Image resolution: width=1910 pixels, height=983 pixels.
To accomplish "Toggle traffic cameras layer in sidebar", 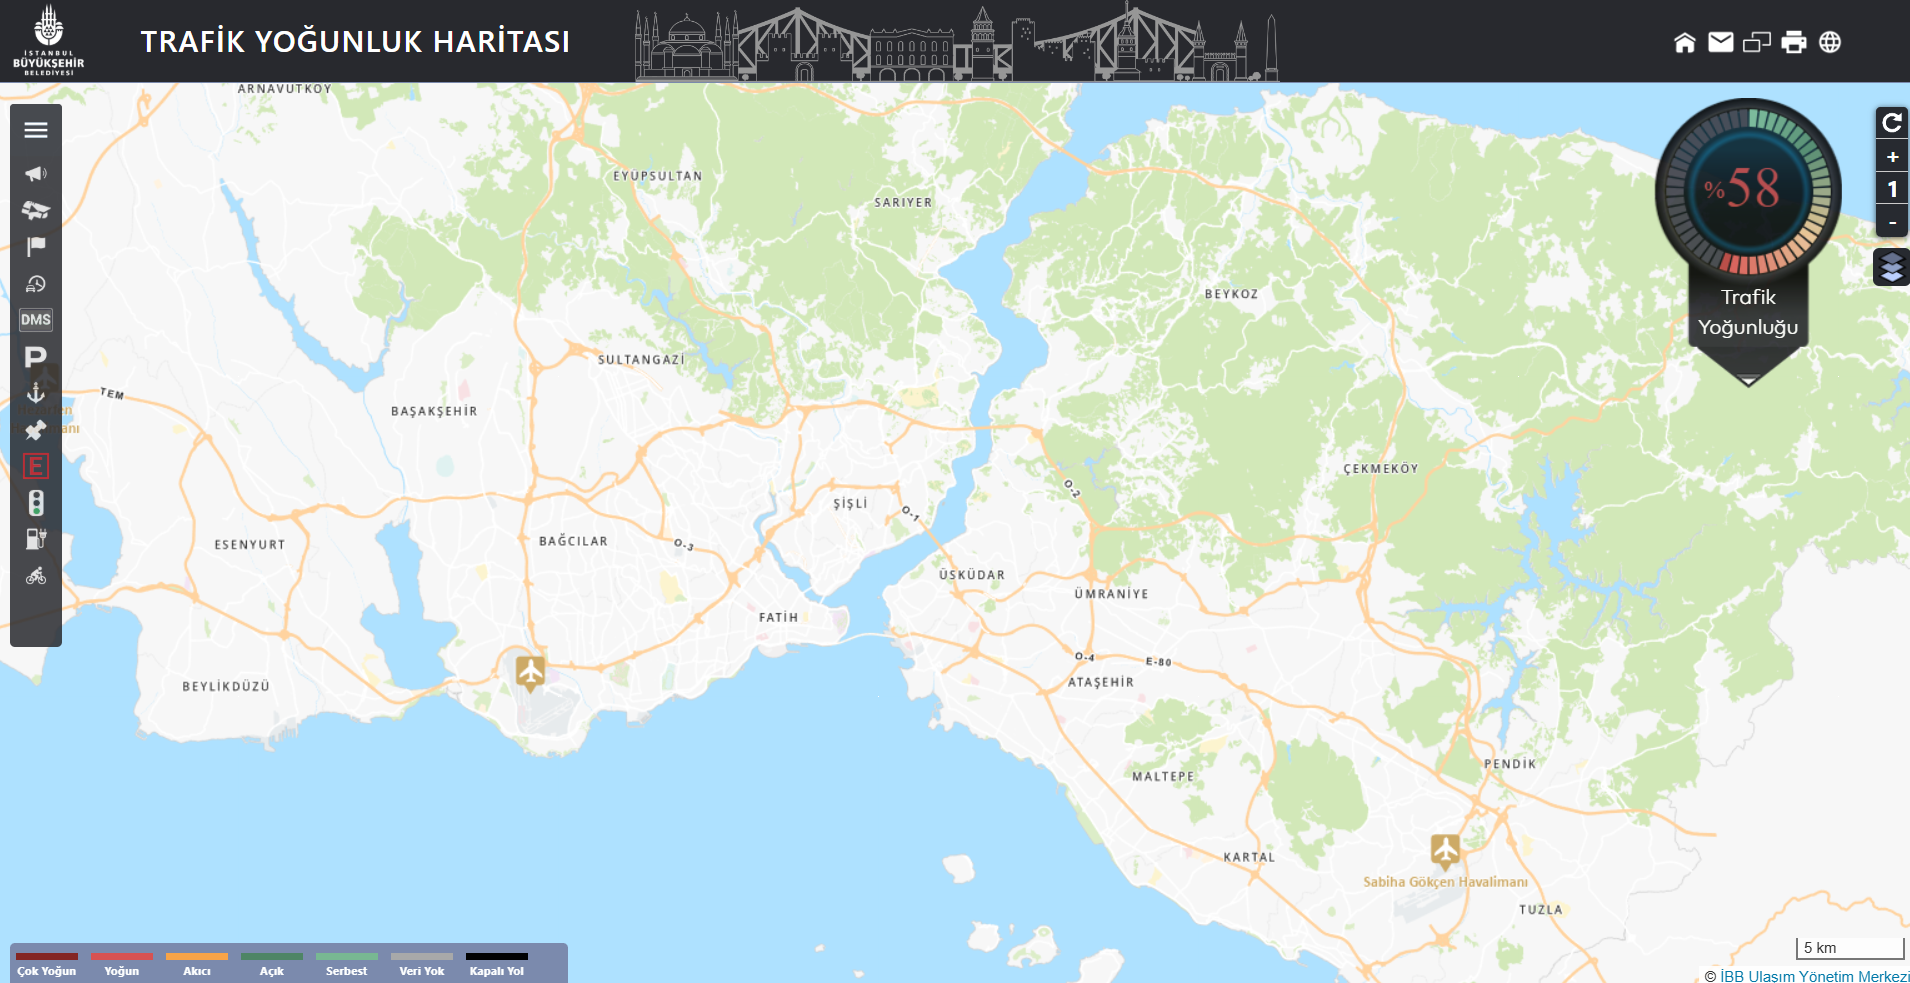I will [36, 210].
